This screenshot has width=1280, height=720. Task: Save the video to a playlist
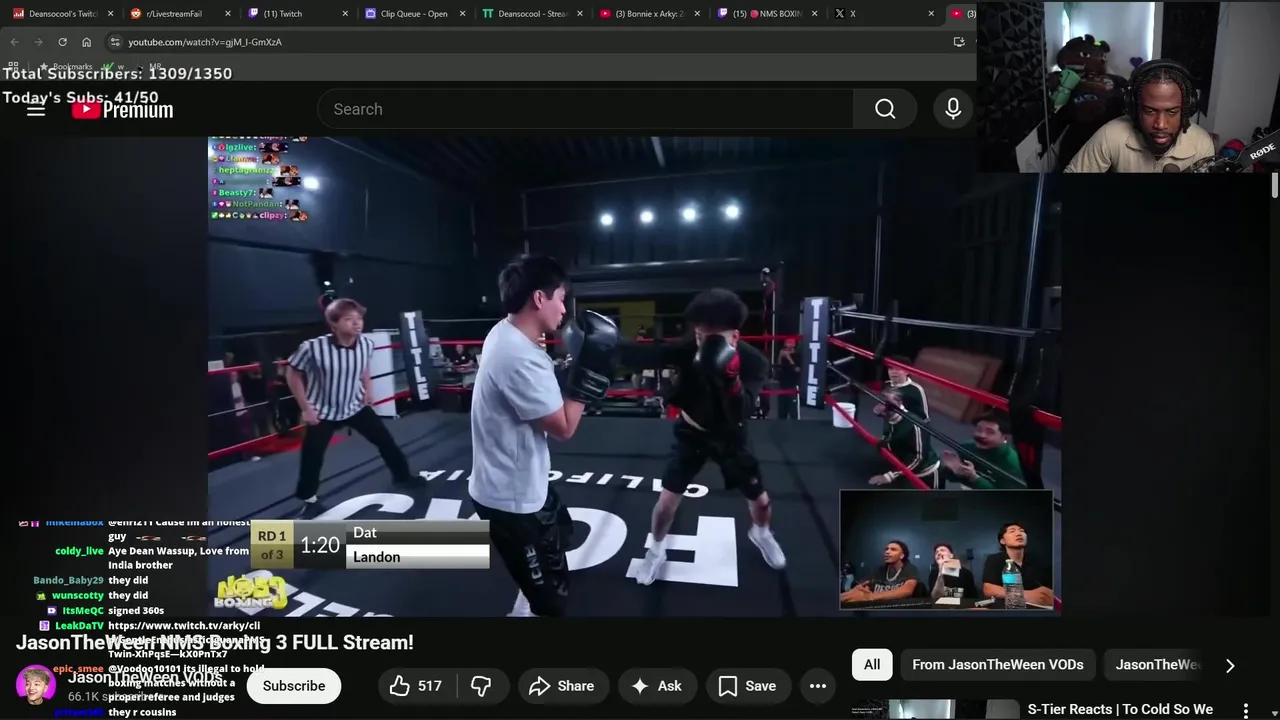[x=746, y=686]
